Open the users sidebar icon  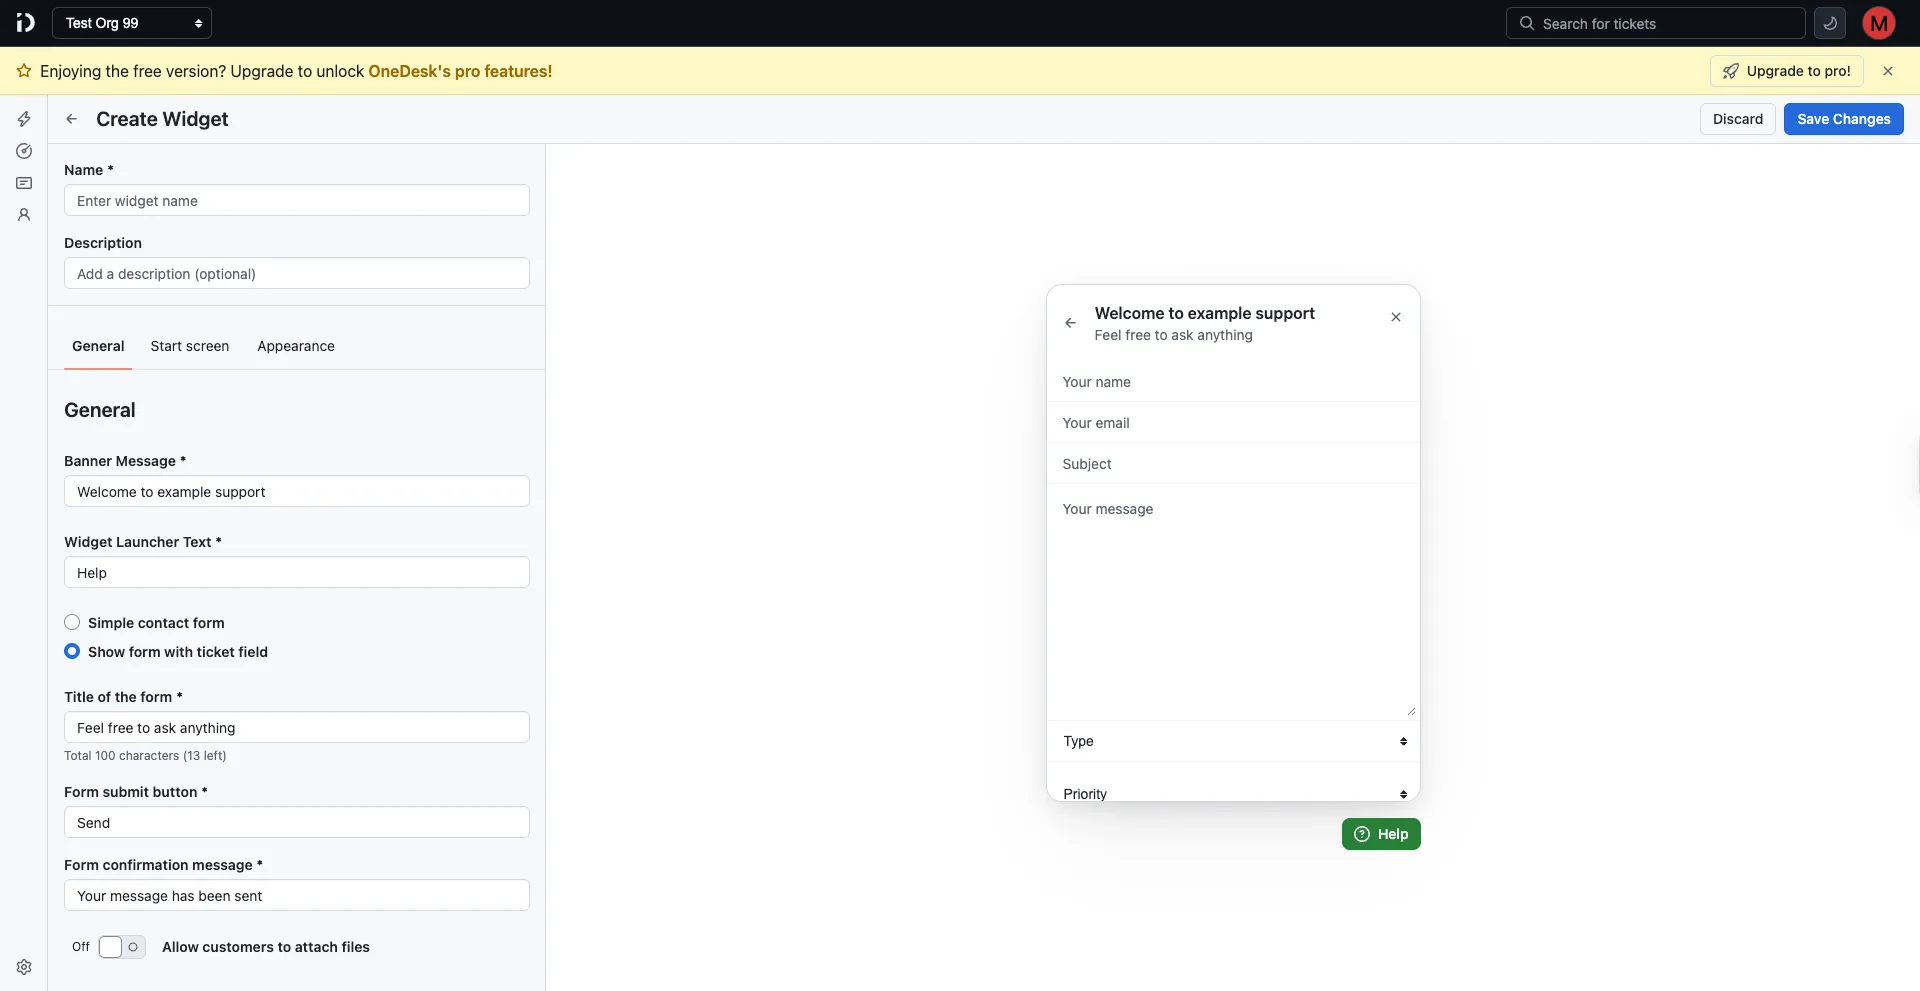(23, 215)
